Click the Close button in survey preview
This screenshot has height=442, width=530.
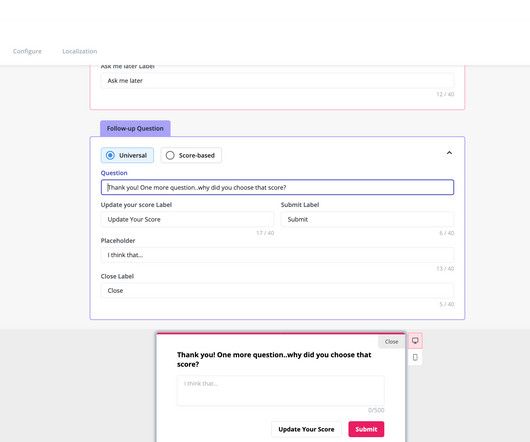[x=391, y=342]
